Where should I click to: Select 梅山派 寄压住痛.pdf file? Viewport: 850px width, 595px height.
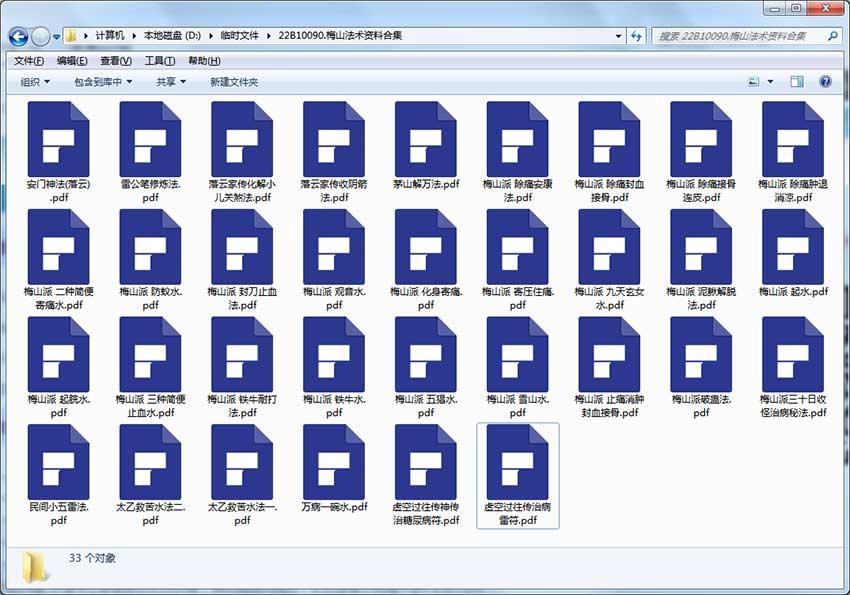[x=518, y=260]
